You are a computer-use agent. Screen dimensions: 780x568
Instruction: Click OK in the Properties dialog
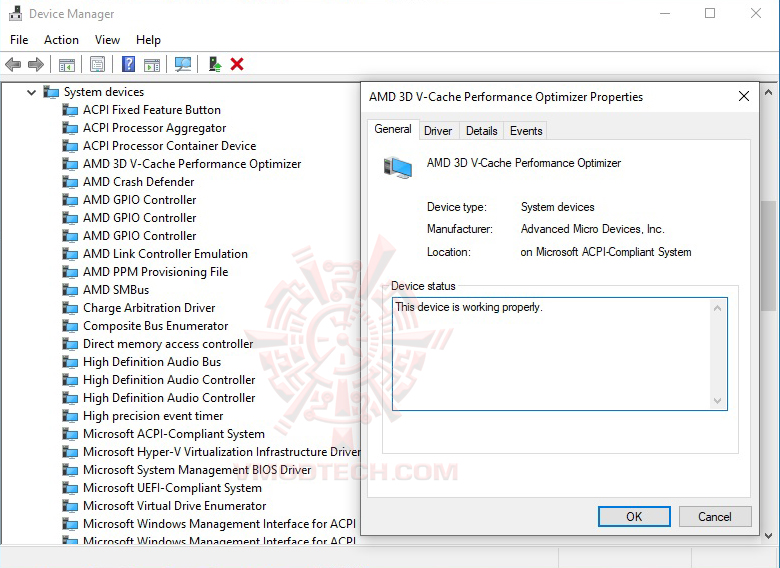[x=634, y=517]
